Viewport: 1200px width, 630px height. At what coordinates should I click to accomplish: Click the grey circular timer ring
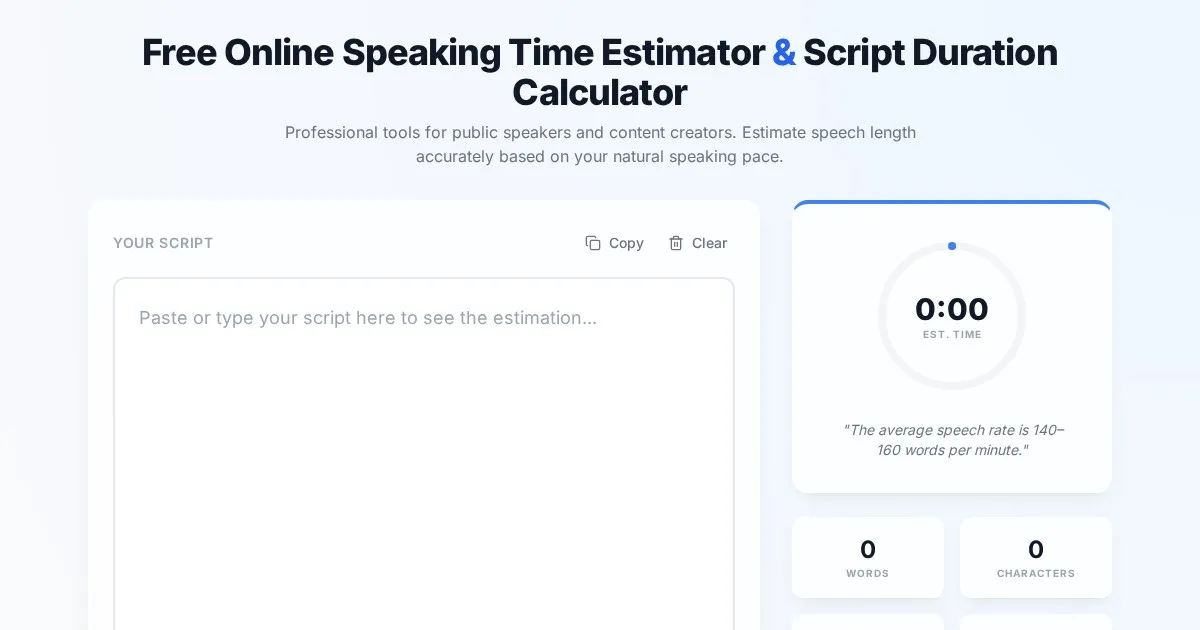tap(881, 316)
